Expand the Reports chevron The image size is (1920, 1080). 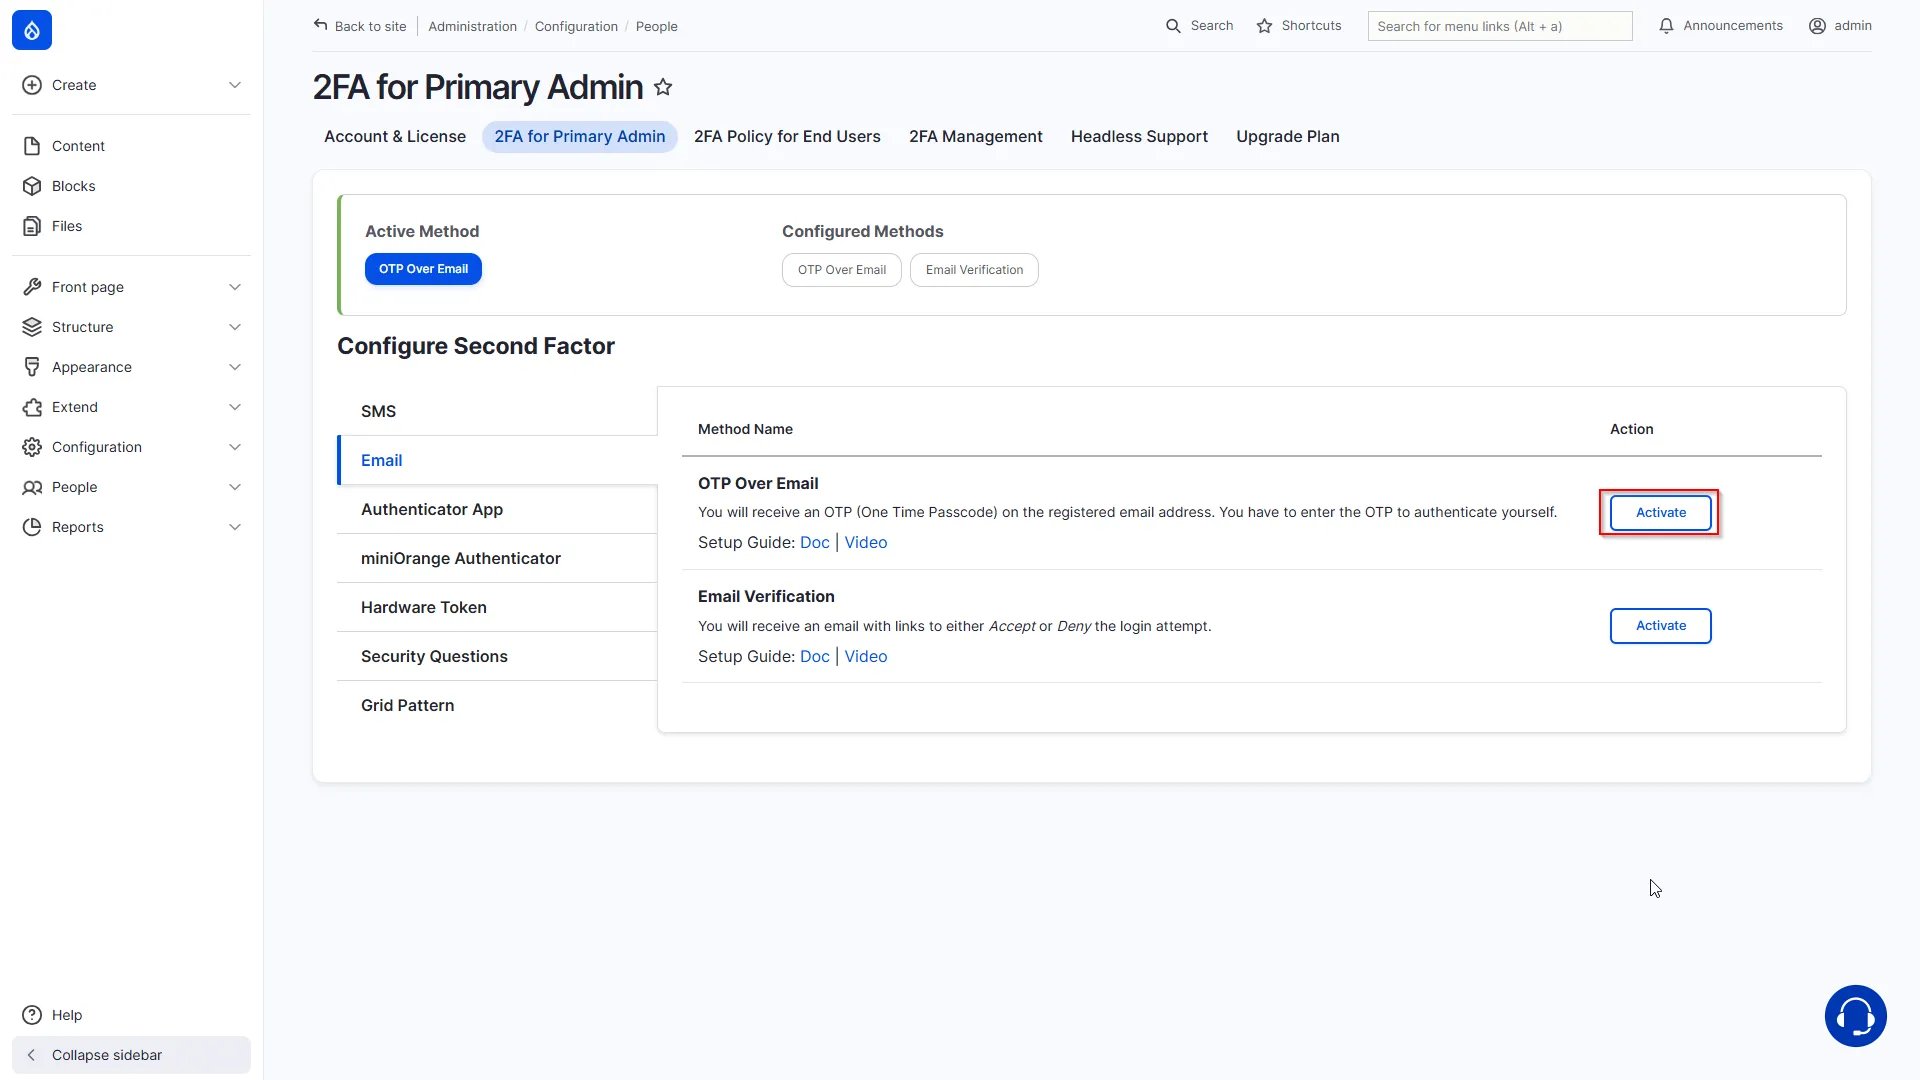(235, 527)
